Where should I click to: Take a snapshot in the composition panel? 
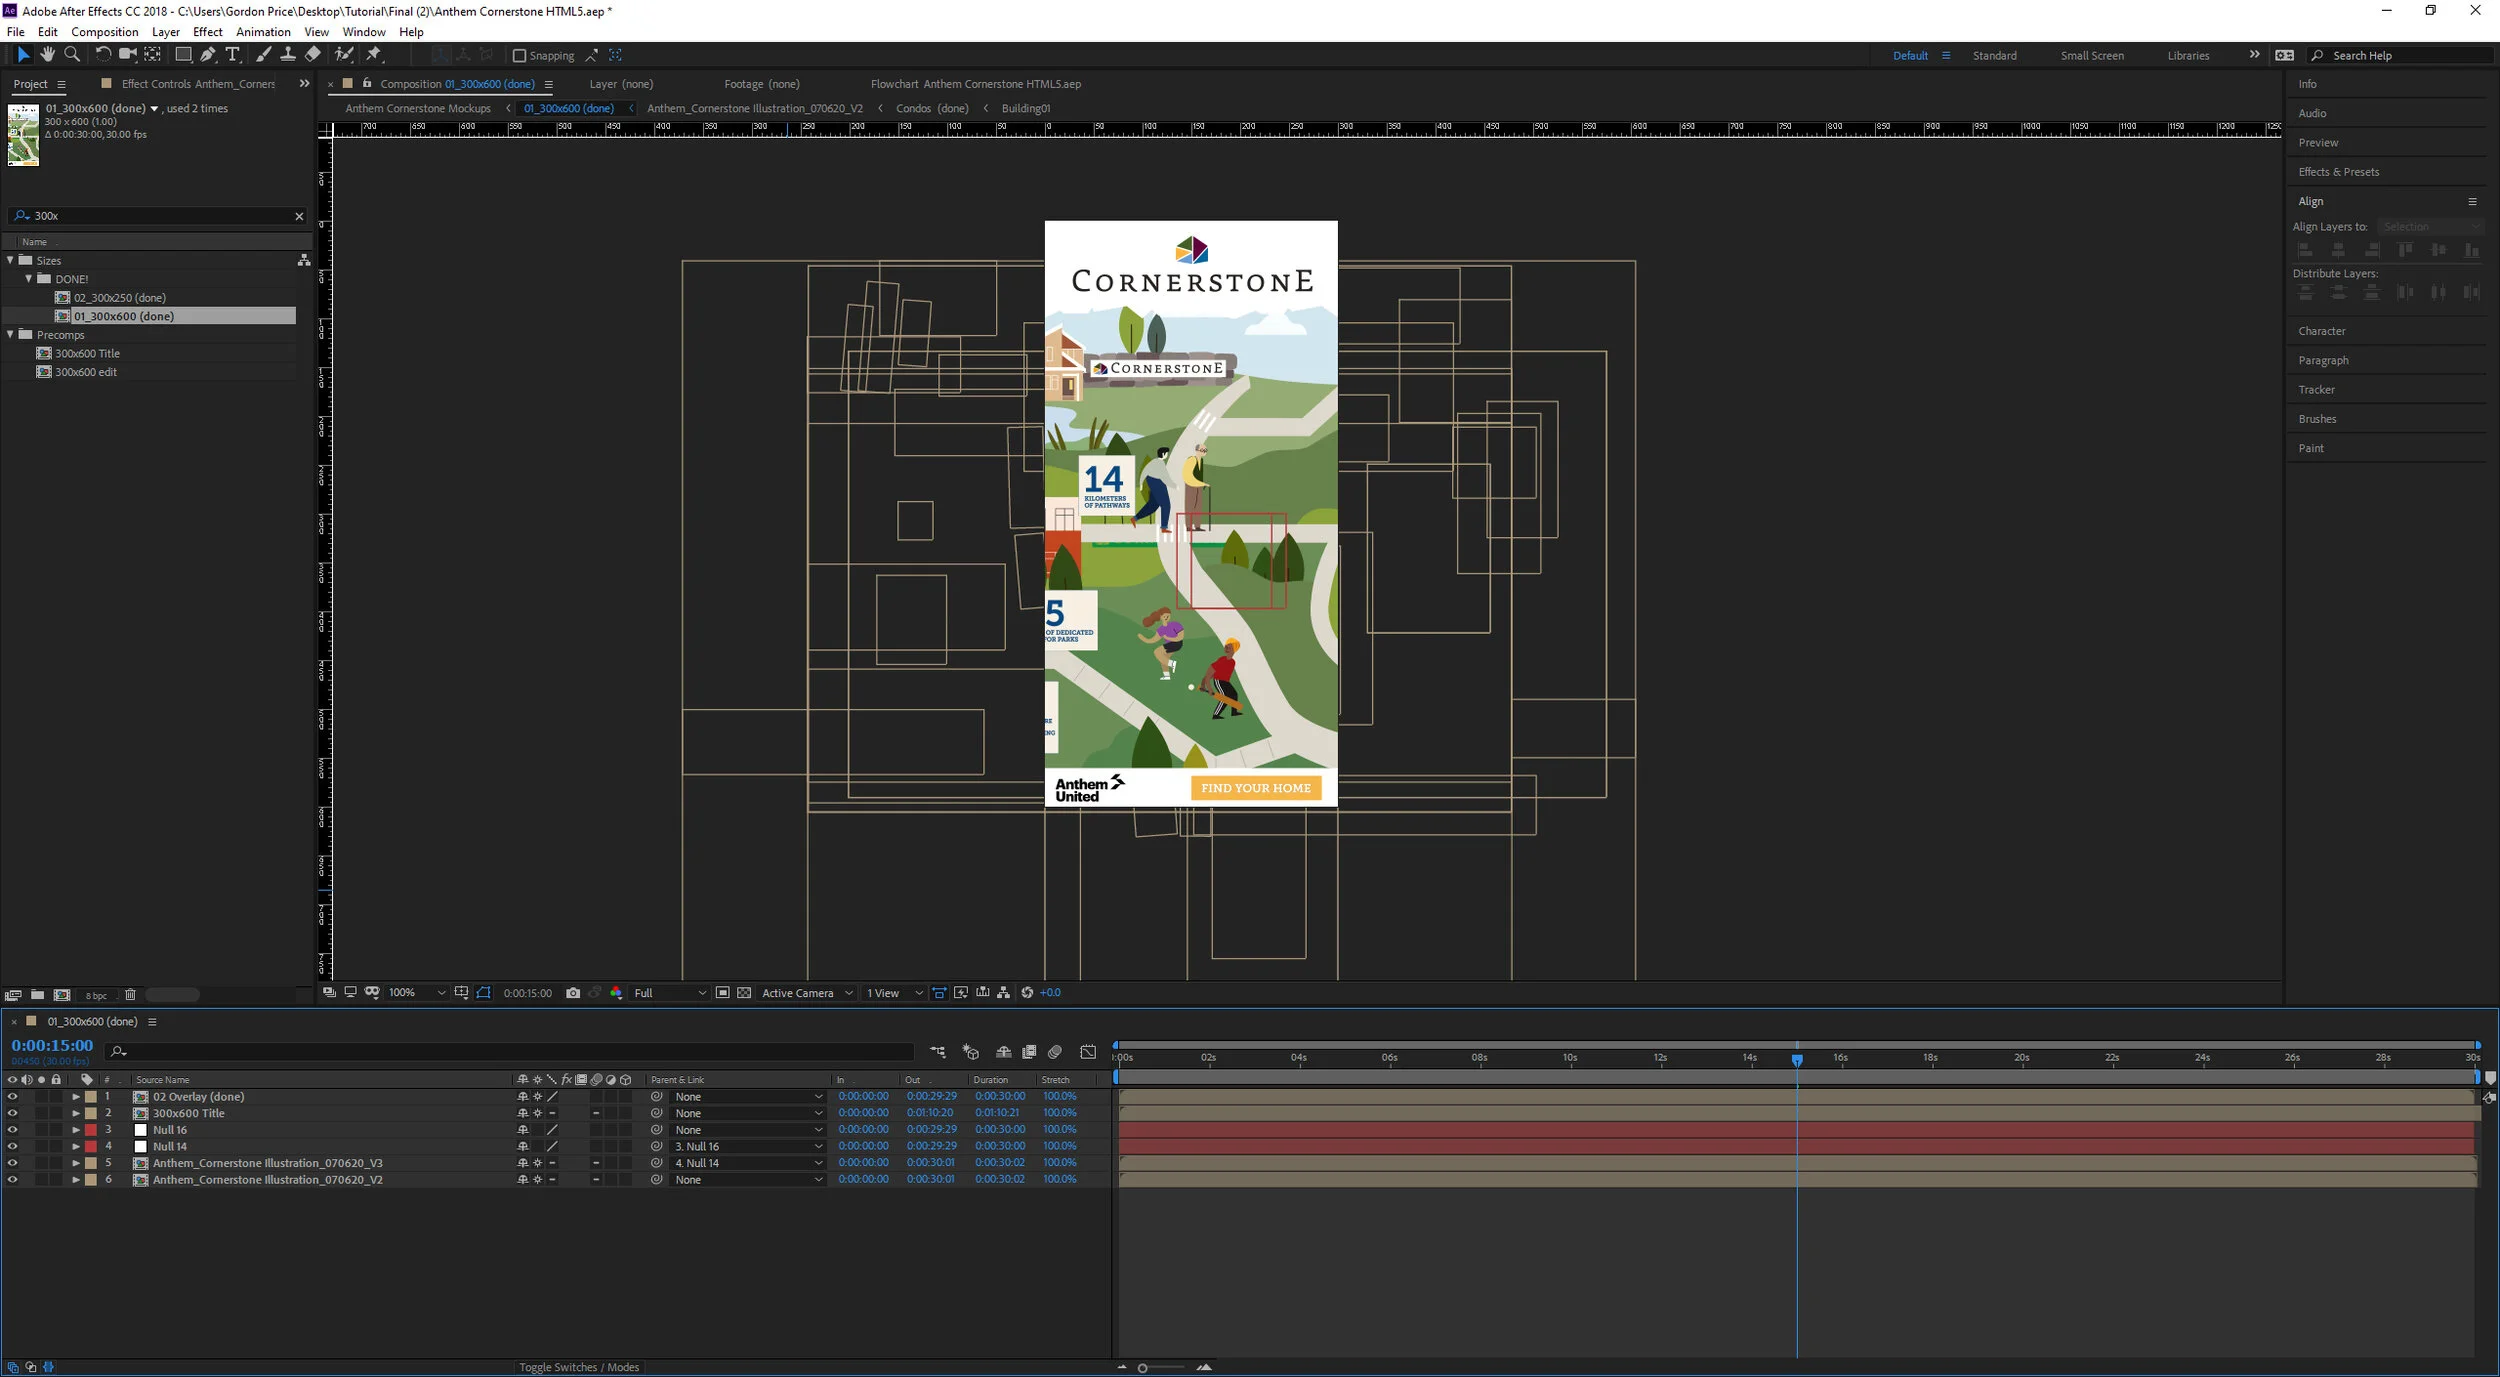click(573, 992)
